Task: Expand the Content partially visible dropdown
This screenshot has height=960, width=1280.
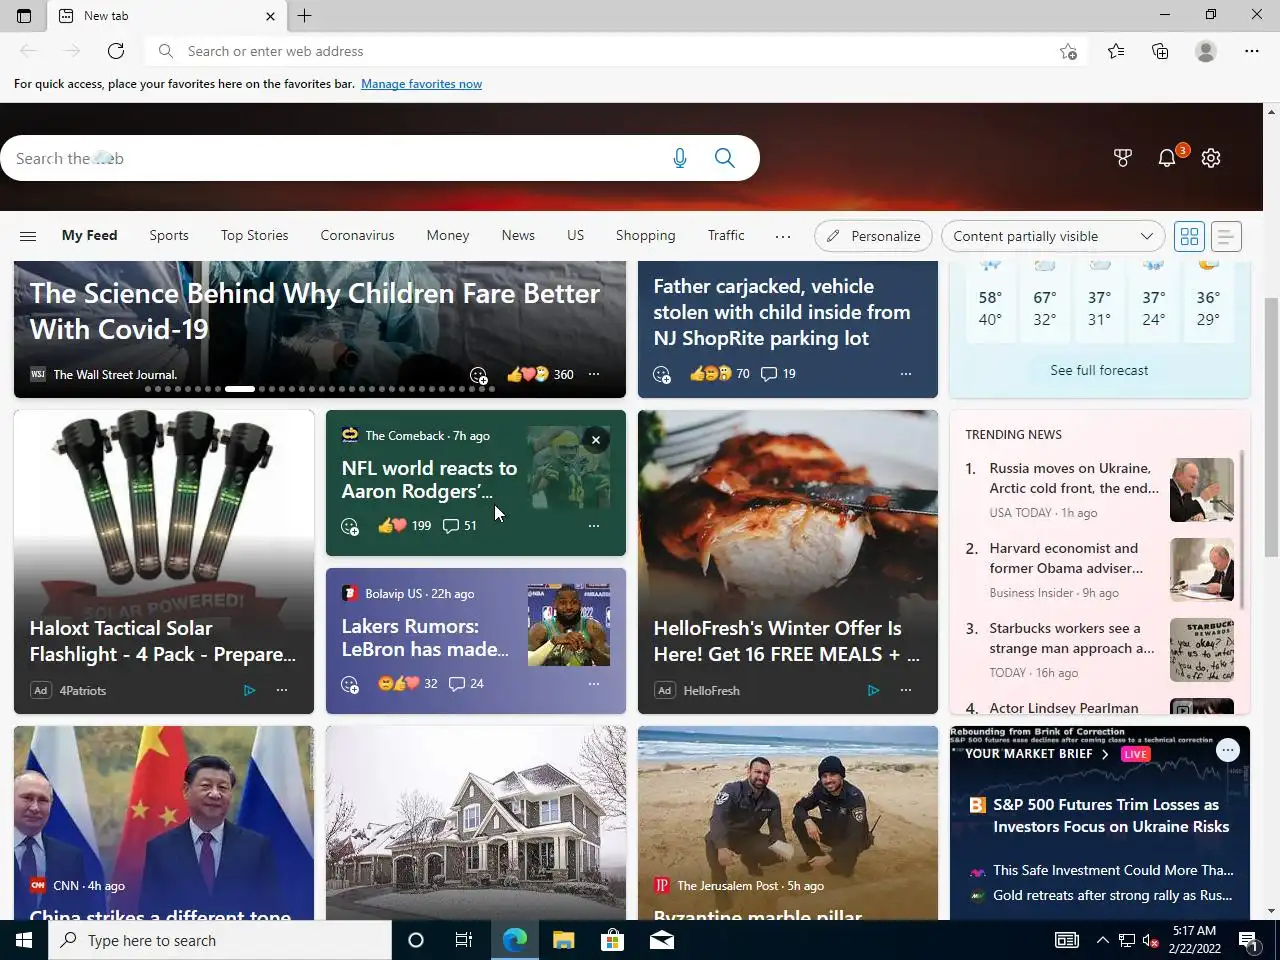Action: coord(1053,236)
